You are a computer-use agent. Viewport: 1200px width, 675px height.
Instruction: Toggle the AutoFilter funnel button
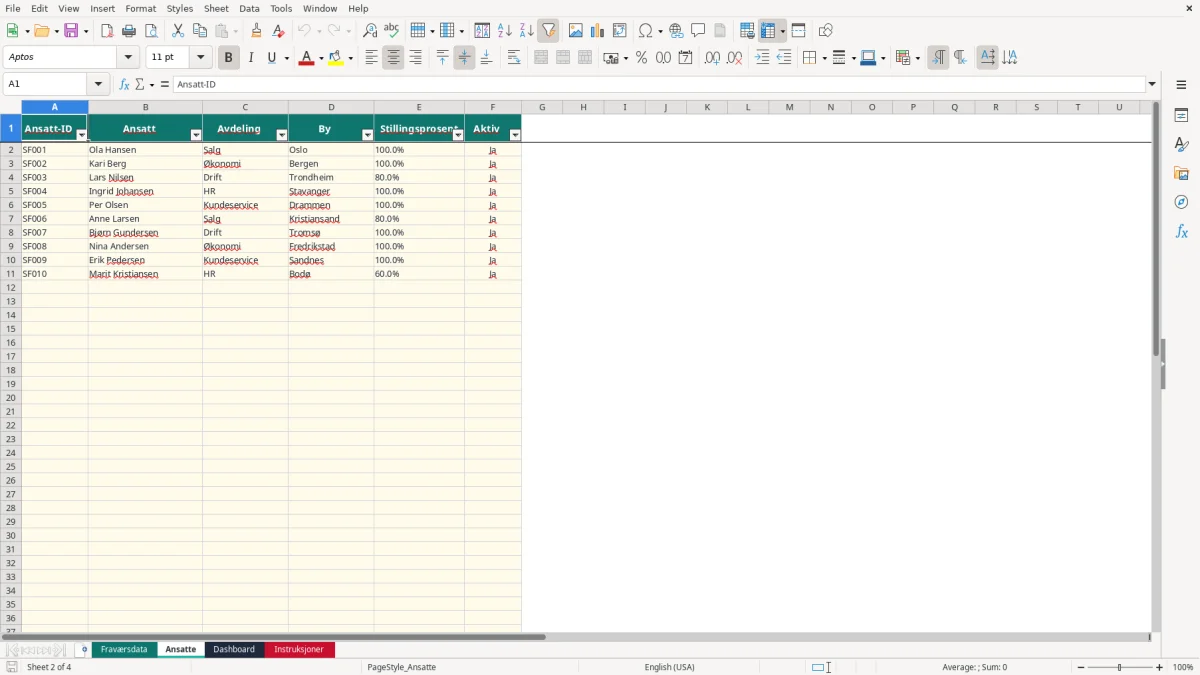[548, 31]
